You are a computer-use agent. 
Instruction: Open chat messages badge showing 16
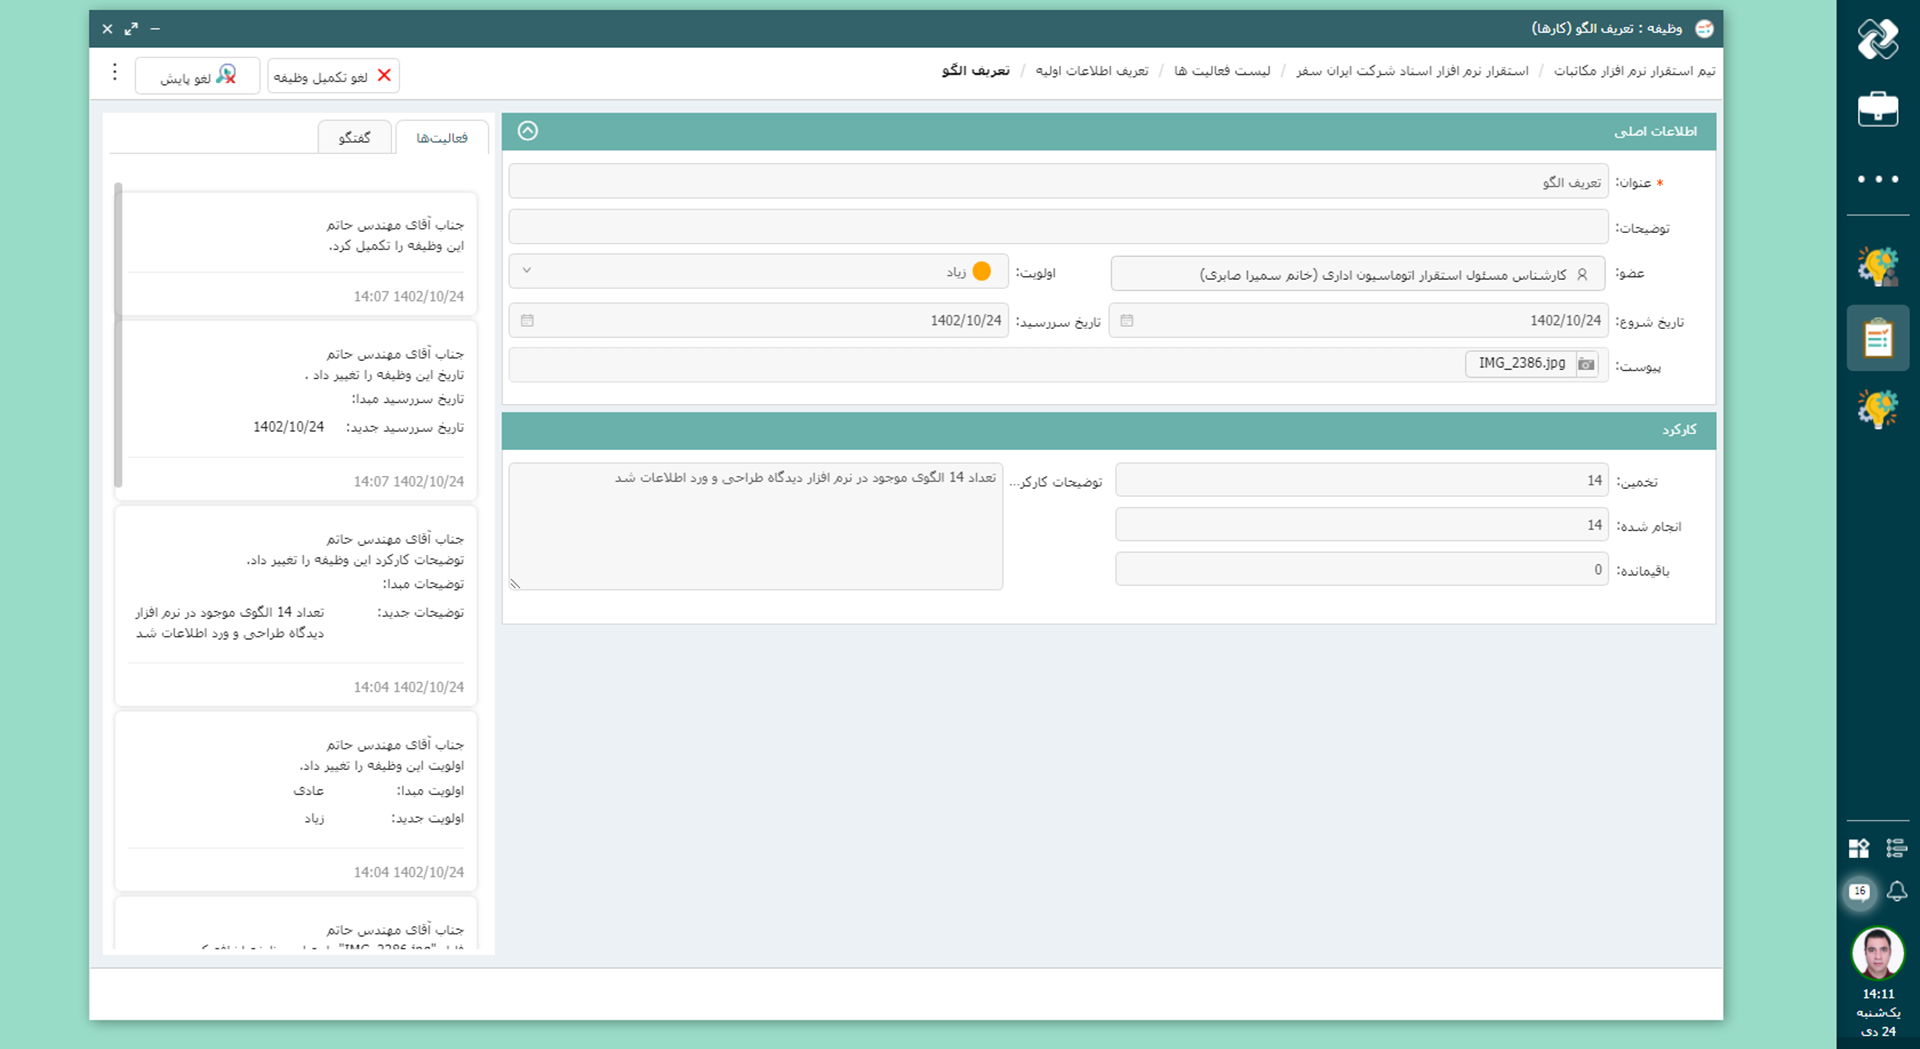[x=1859, y=891]
